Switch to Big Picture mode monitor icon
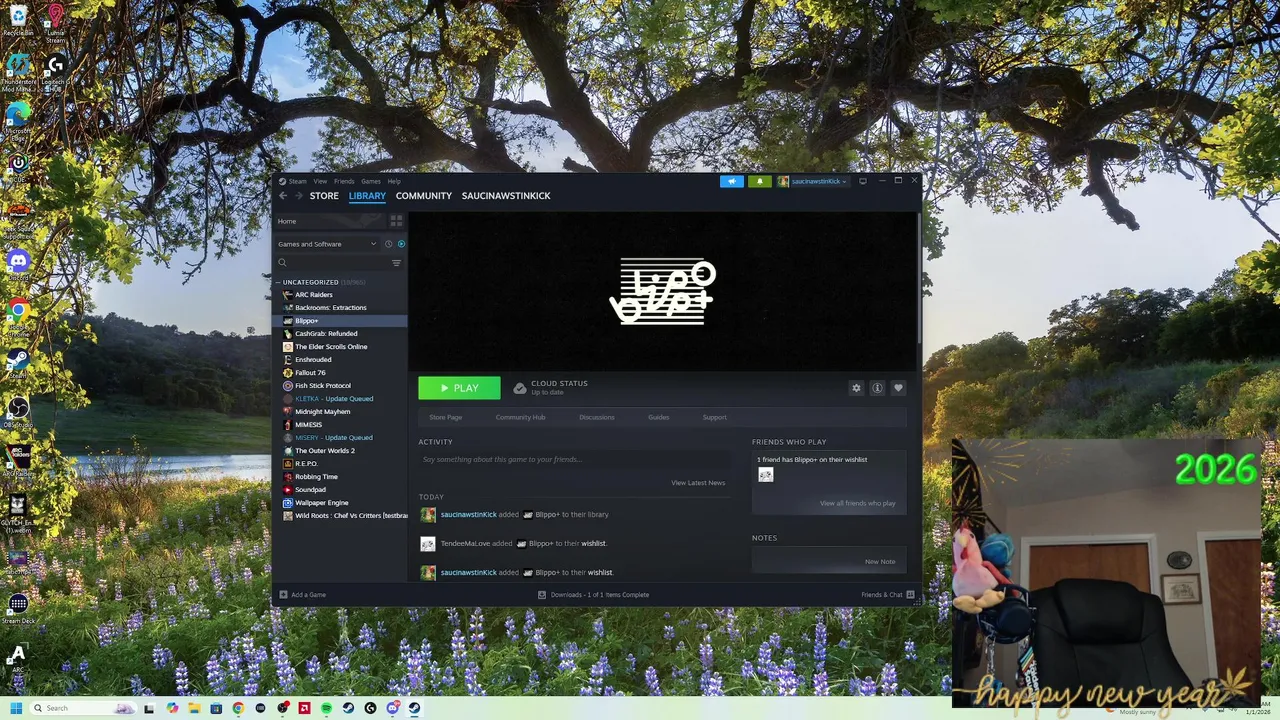 863,181
